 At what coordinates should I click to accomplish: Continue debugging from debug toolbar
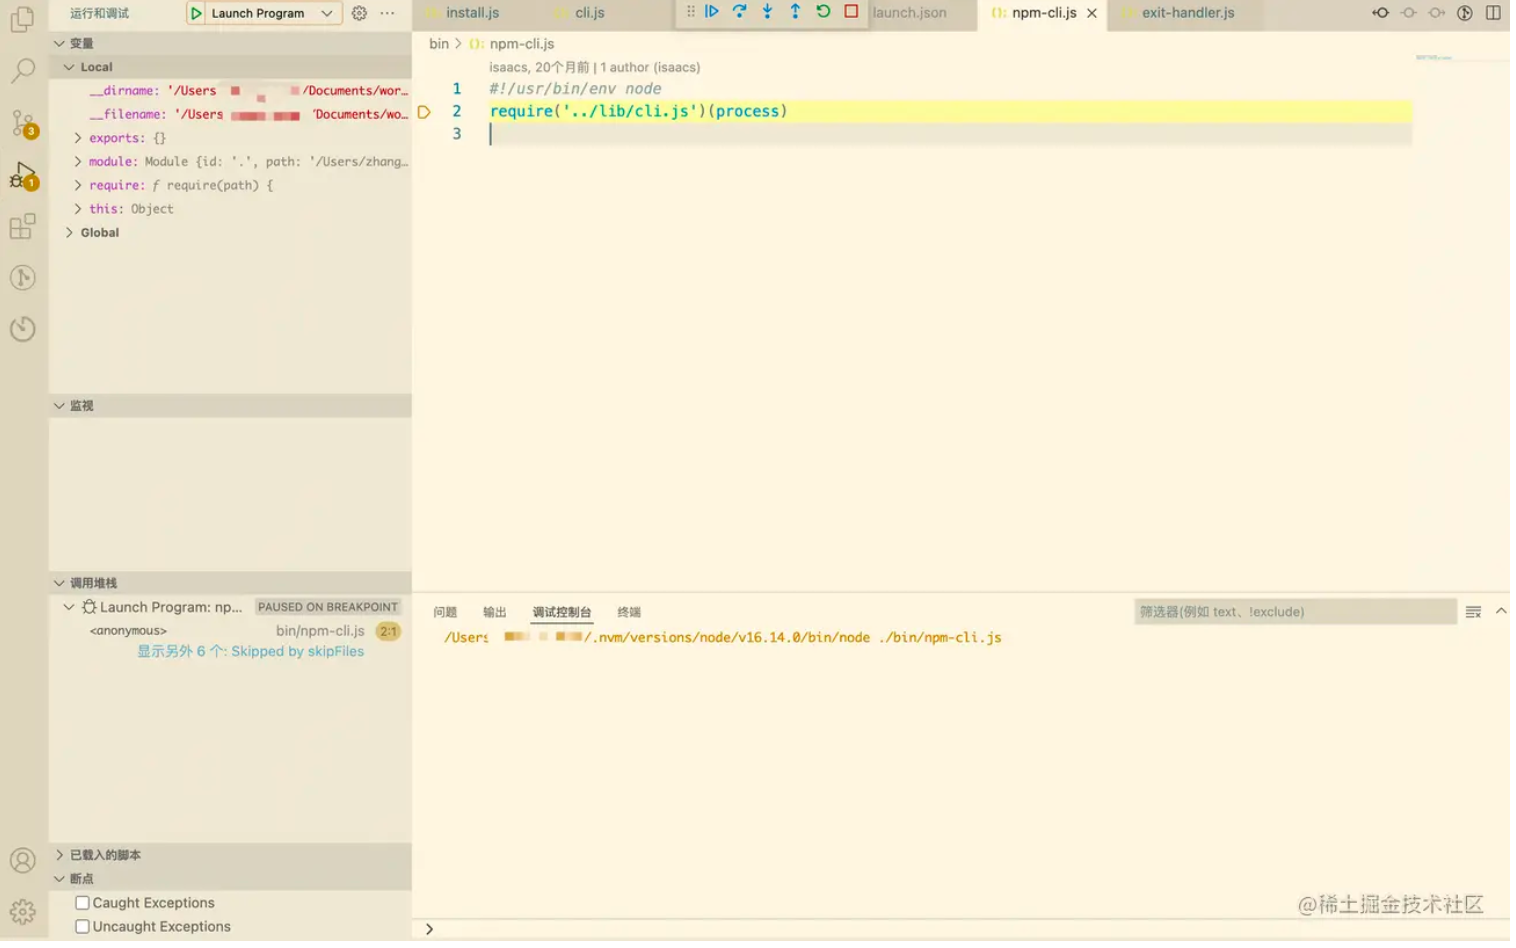[x=712, y=11]
